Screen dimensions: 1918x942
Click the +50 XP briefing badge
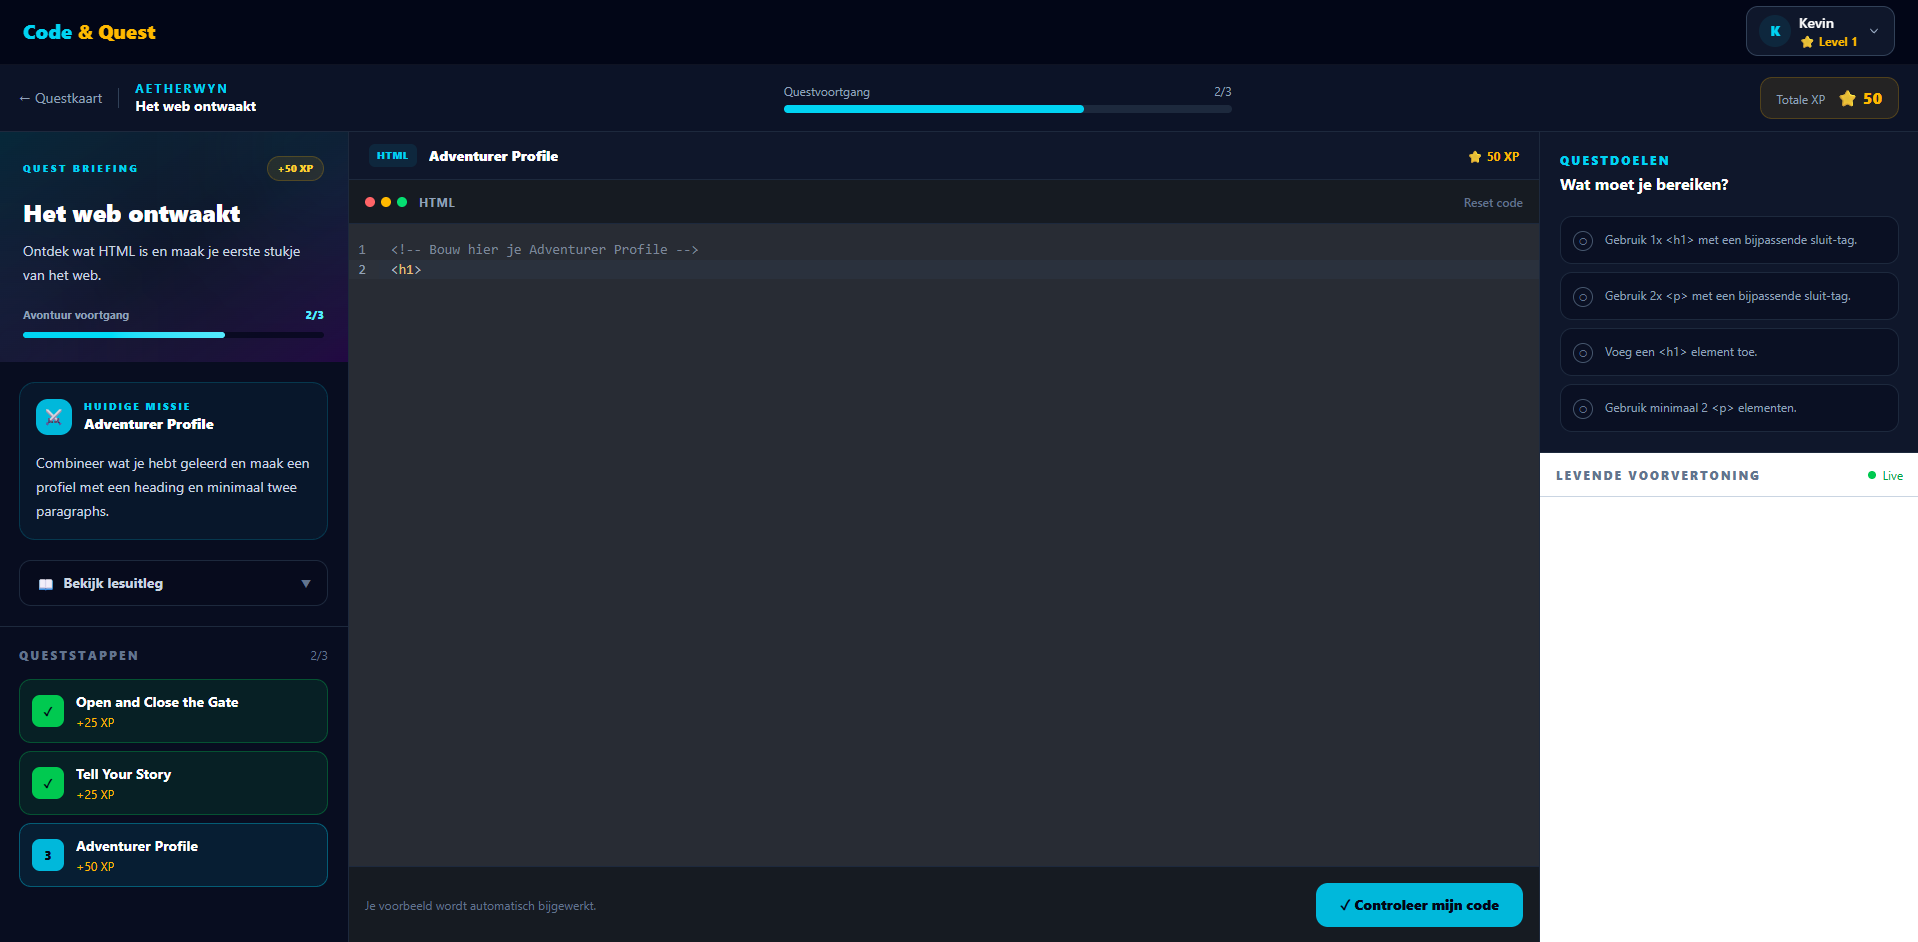pyautogui.click(x=295, y=168)
